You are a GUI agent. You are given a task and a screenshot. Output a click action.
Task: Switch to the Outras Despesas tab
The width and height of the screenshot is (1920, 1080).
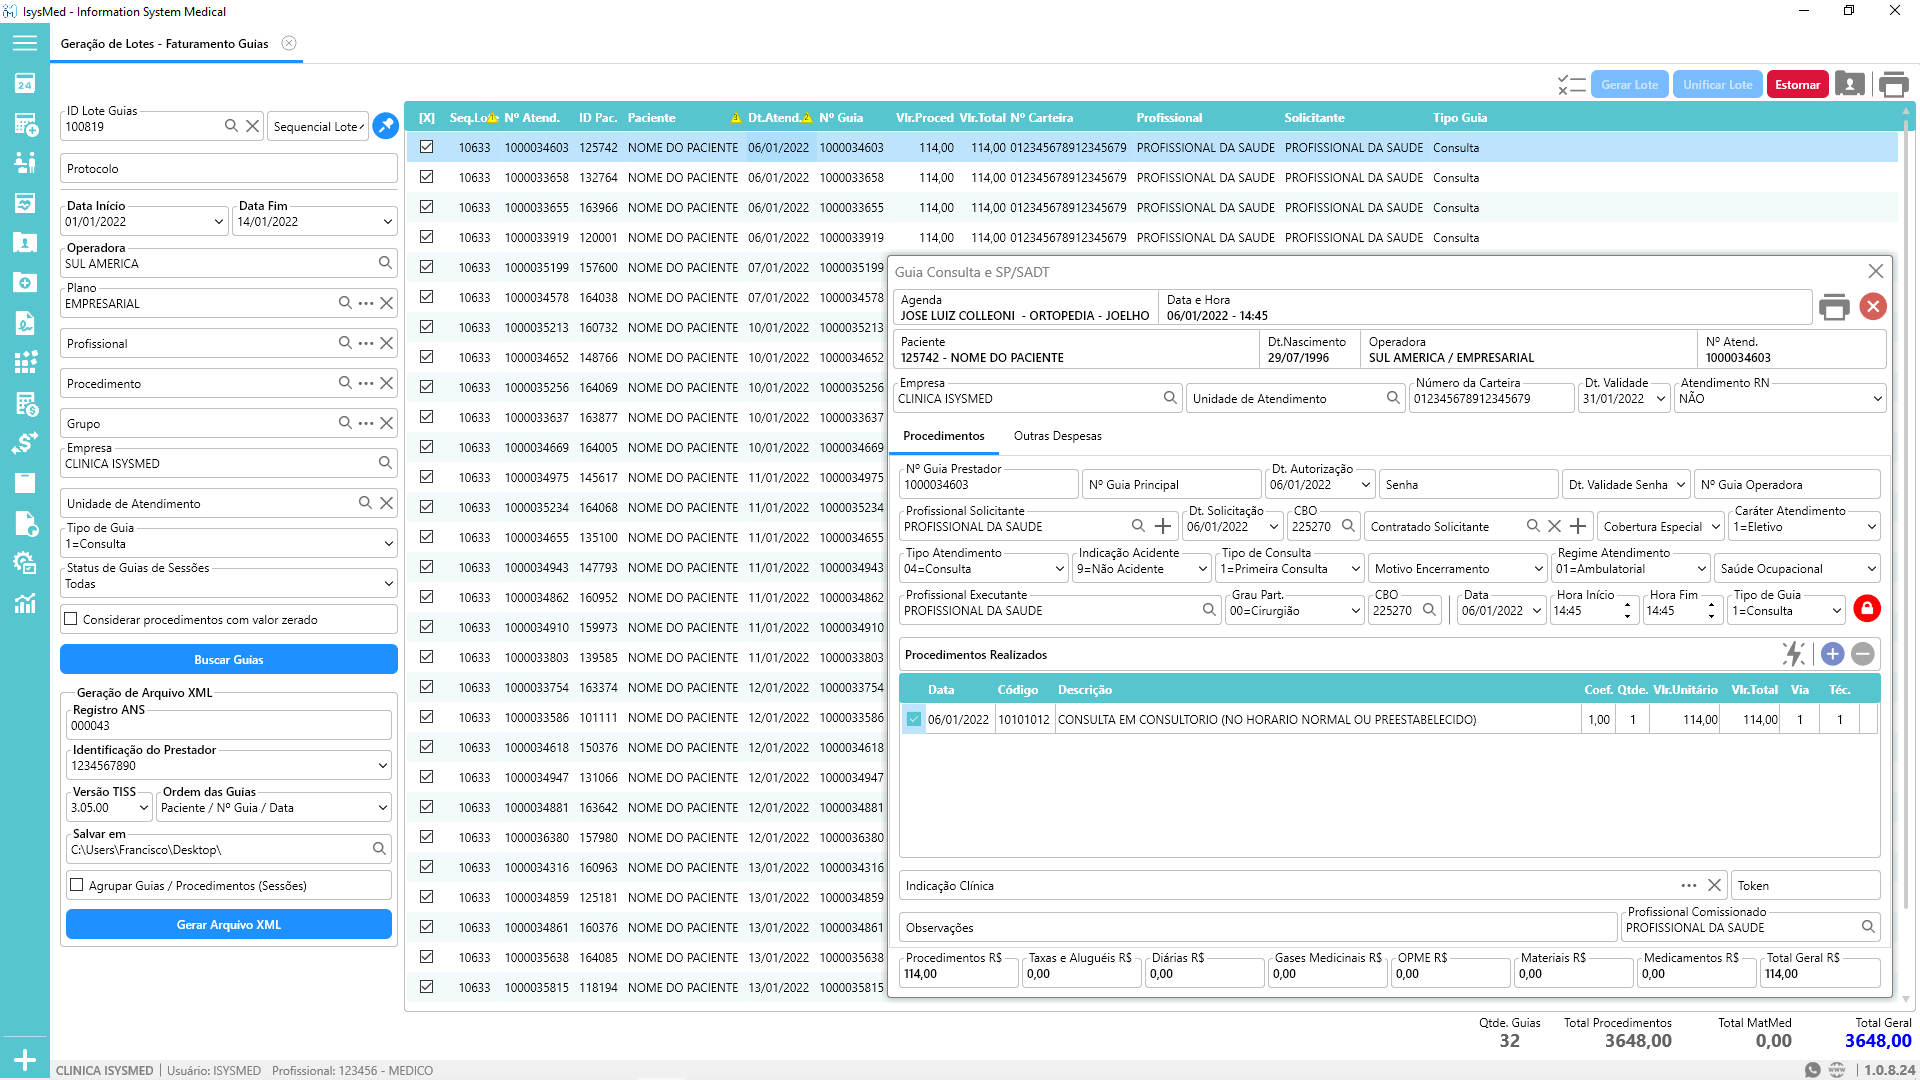[x=1057, y=436]
